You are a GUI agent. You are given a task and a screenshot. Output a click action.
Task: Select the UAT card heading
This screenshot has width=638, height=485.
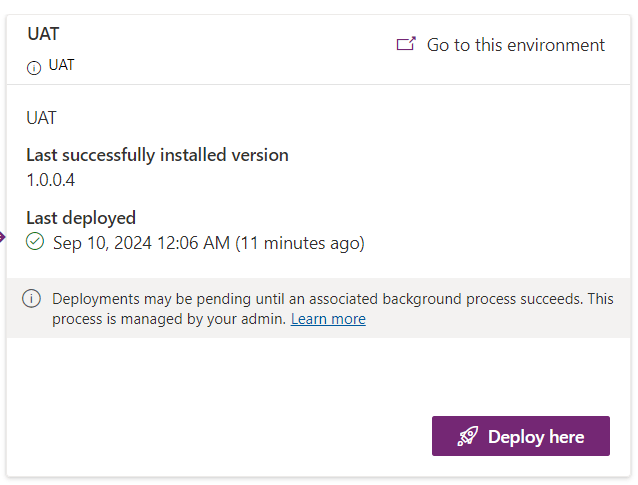pos(43,34)
